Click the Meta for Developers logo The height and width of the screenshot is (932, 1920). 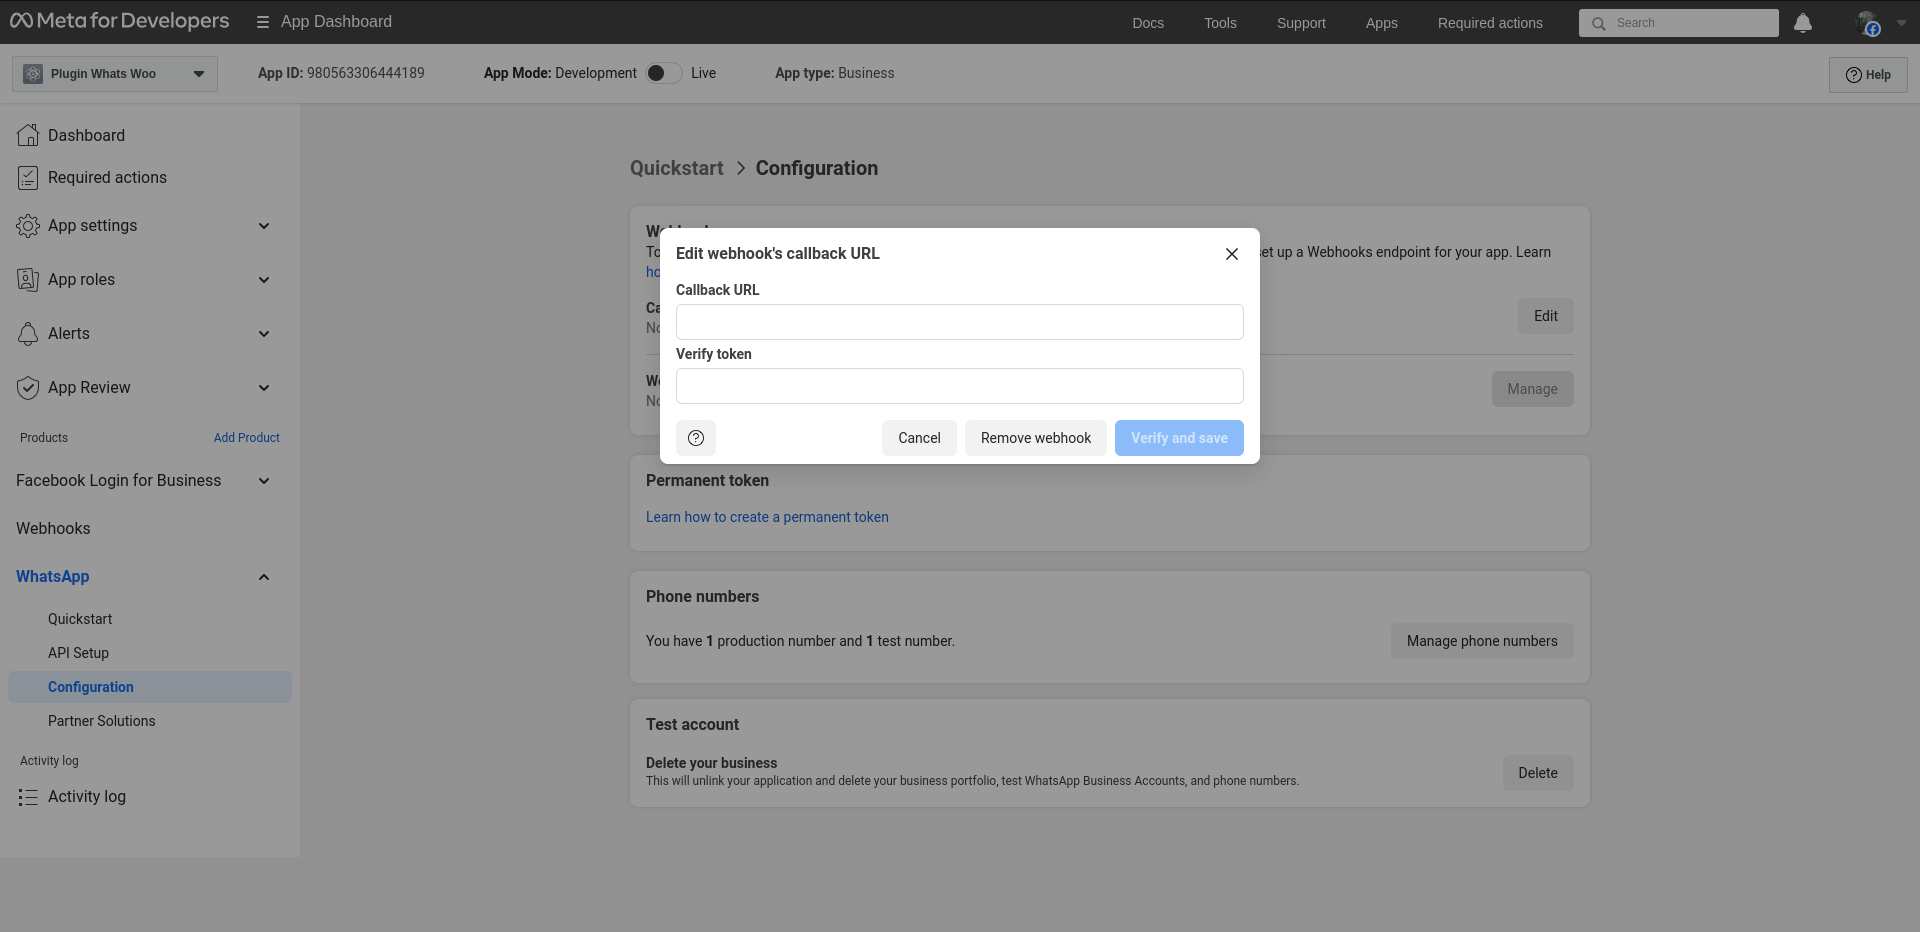pyautogui.click(x=119, y=20)
